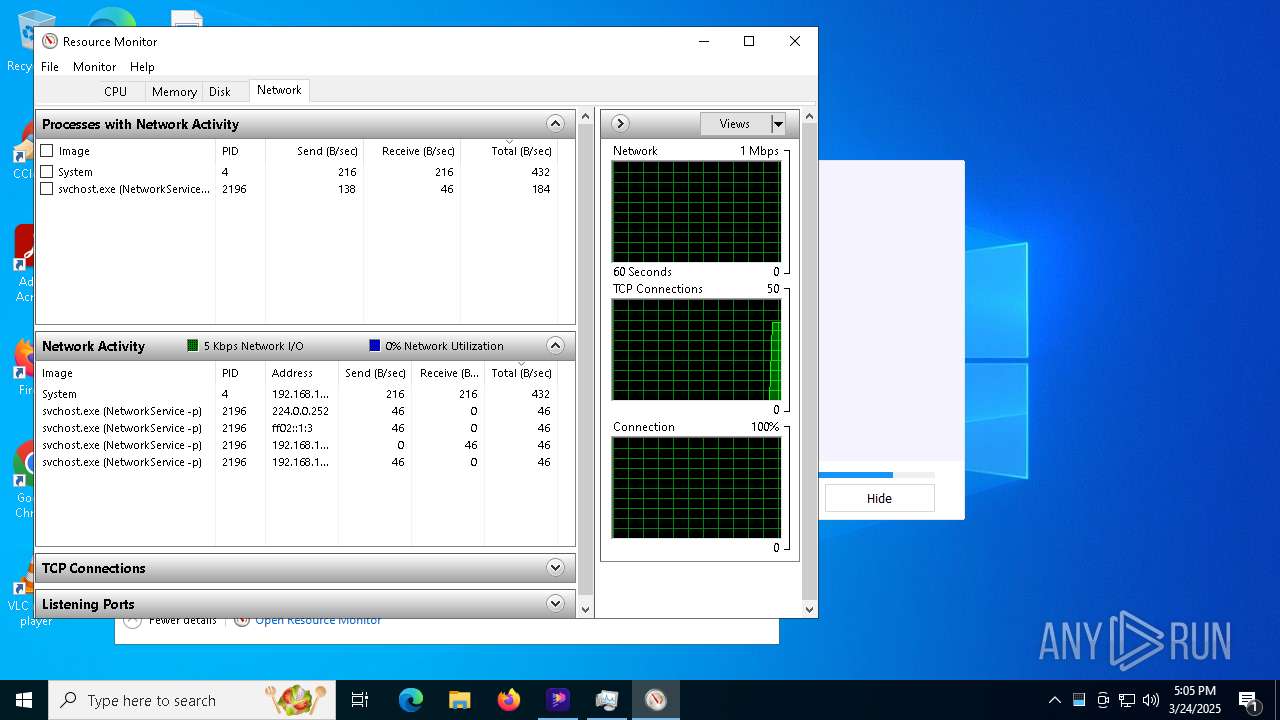Select the 224.0.0.252 svchost row
The height and width of the screenshot is (720, 1280).
[297, 411]
